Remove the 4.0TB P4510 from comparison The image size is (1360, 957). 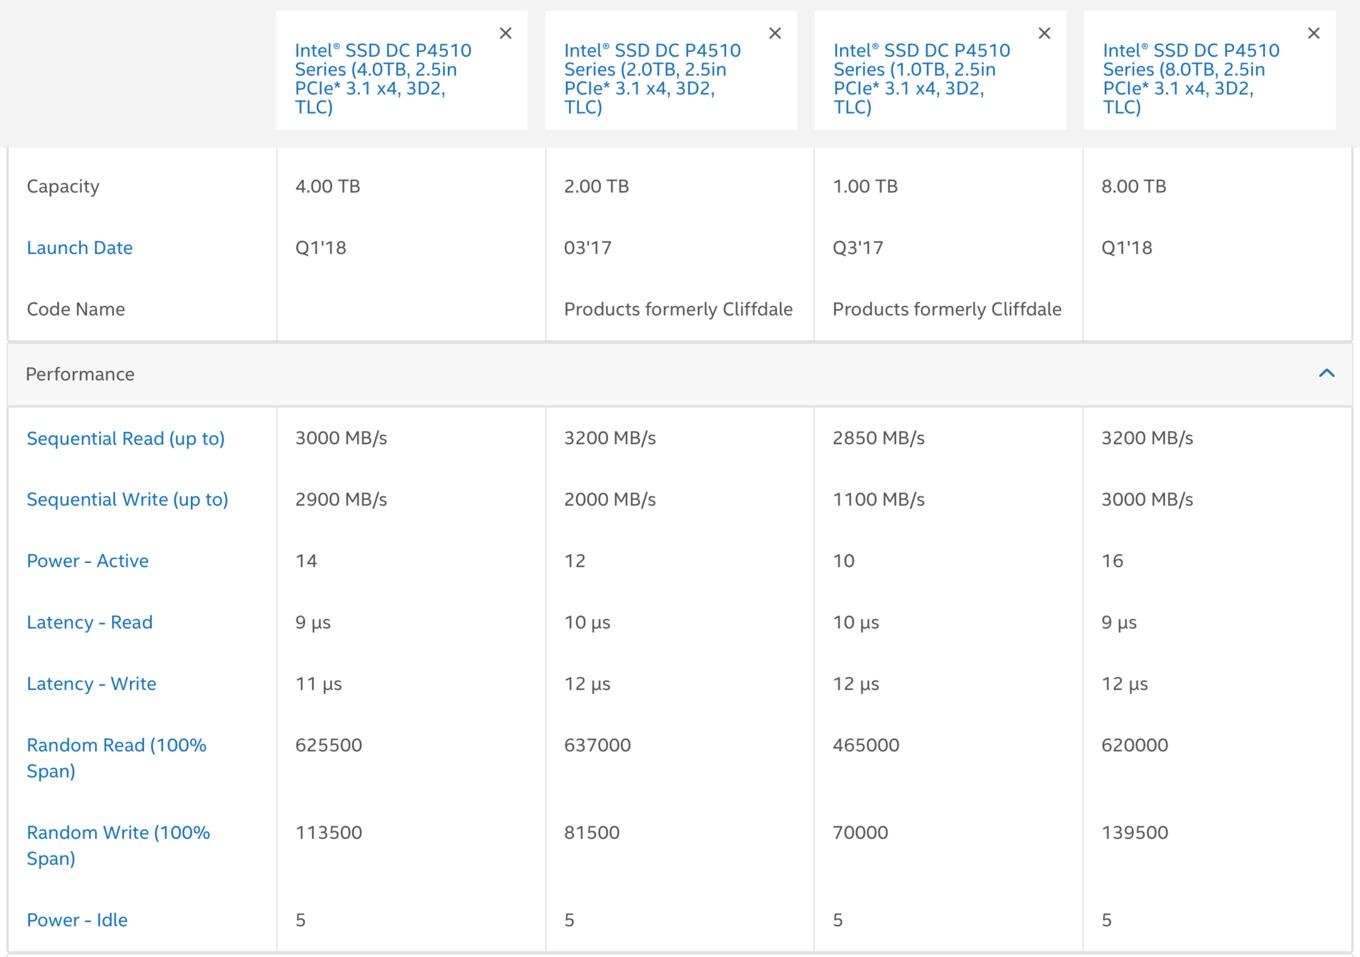pos(506,33)
